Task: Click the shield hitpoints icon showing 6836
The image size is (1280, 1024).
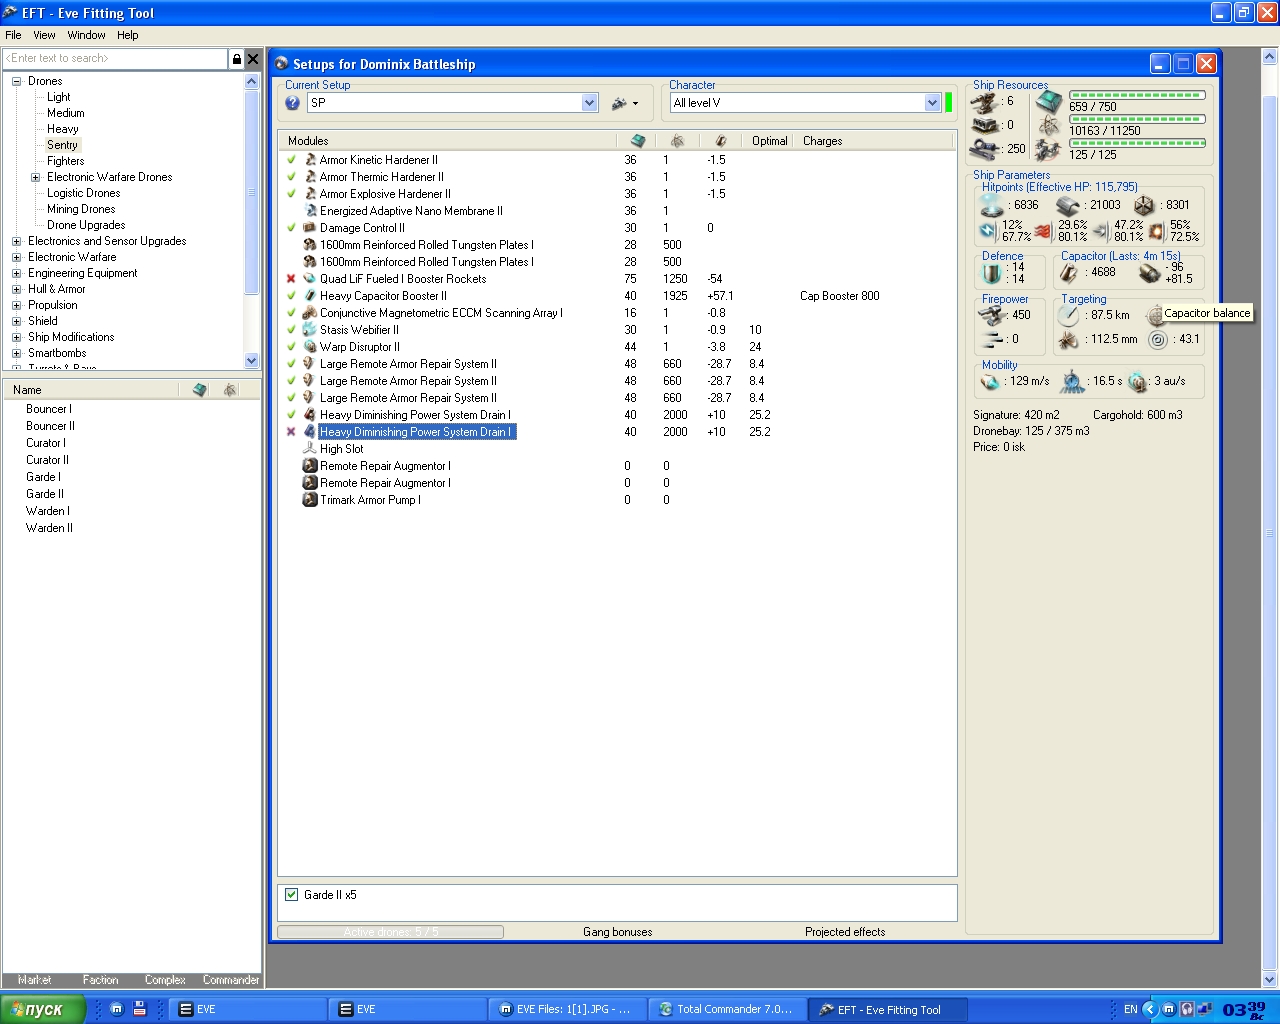Action: click(x=992, y=205)
